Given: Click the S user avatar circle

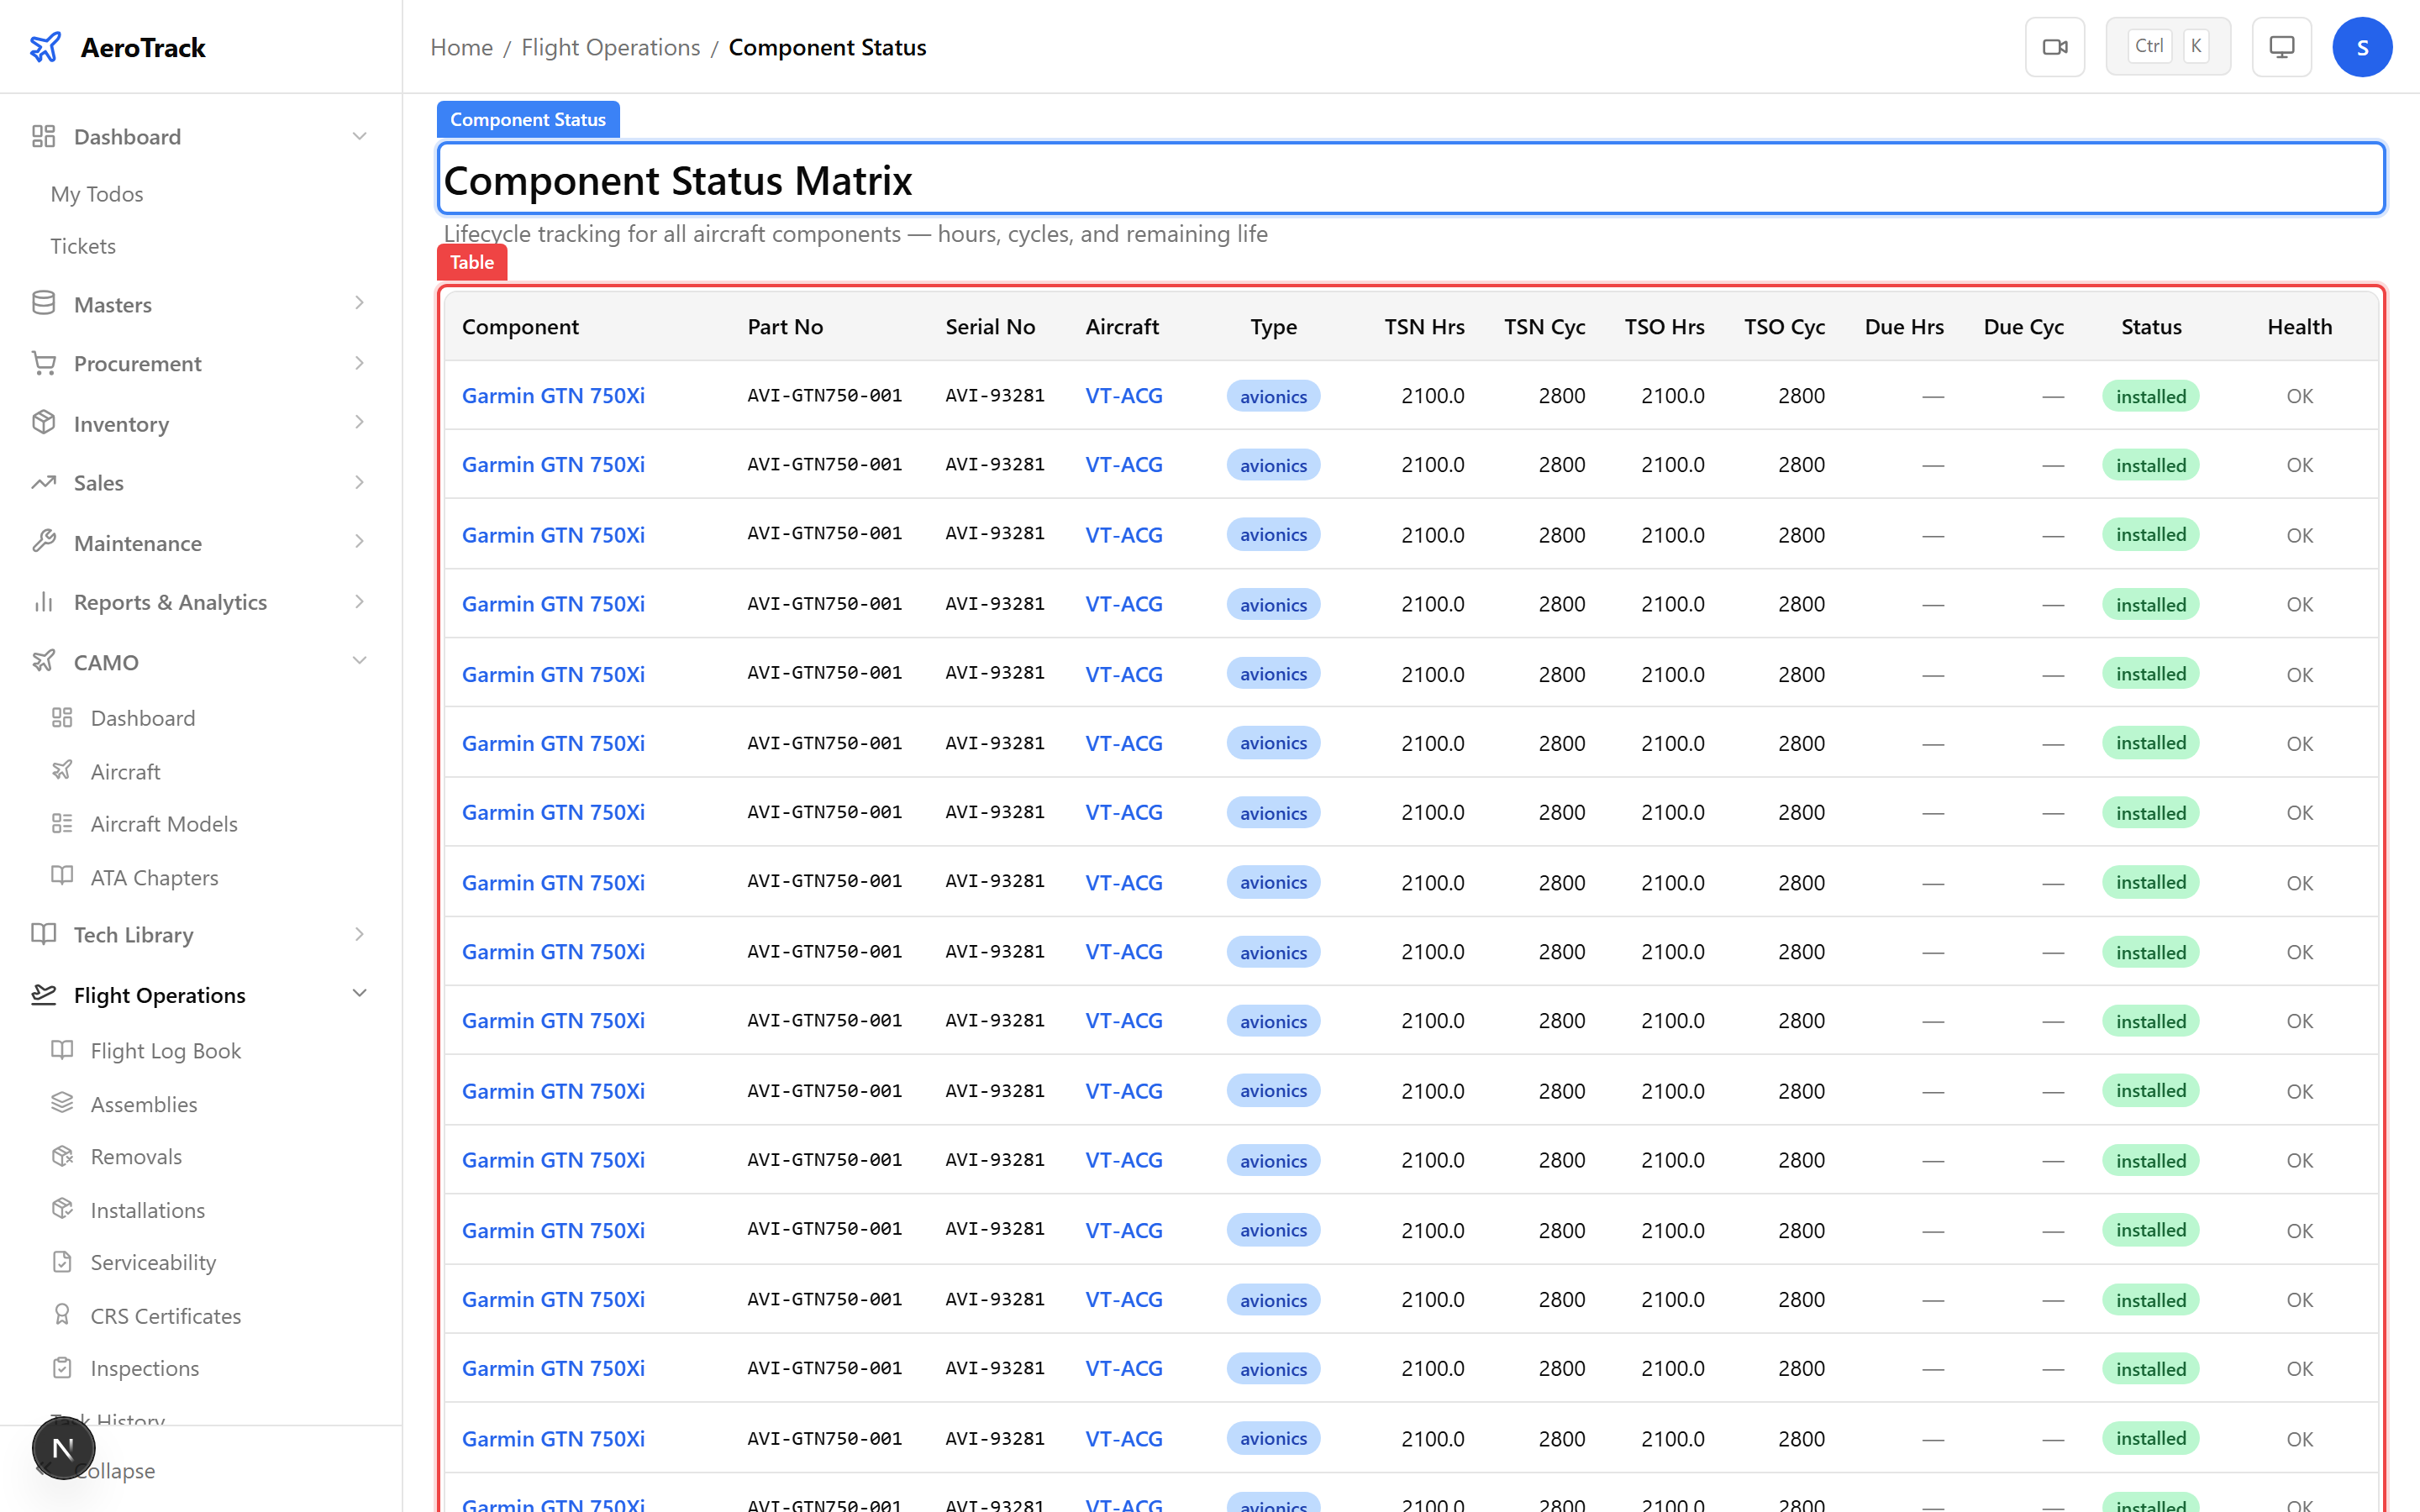Looking at the screenshot, I should (x=2363, y=46).
